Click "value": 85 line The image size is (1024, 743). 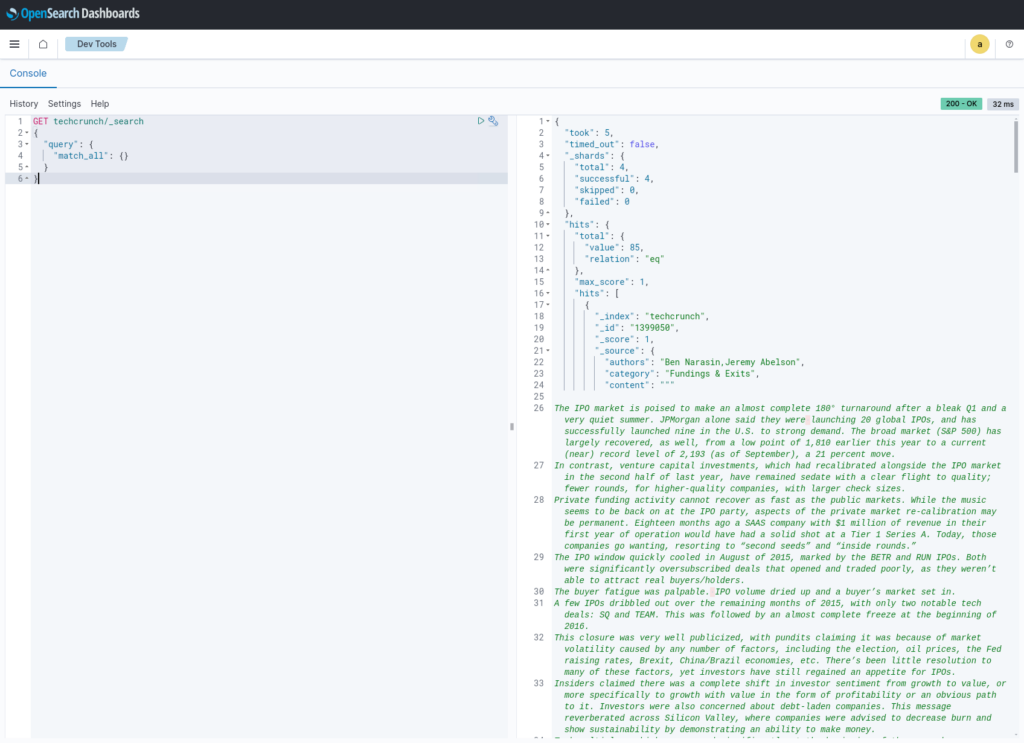click(x=614, y=247)
